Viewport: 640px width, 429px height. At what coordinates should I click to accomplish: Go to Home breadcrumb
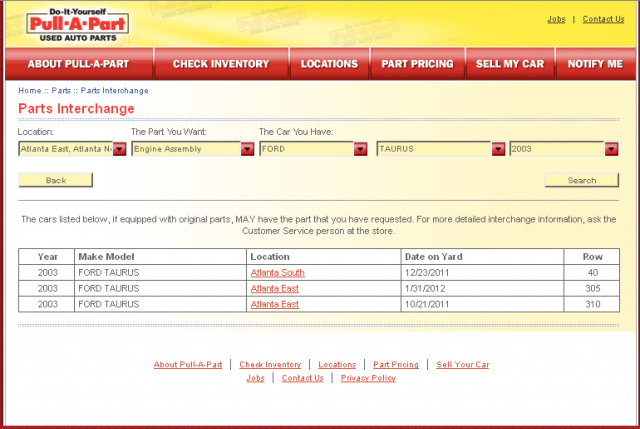30,91
